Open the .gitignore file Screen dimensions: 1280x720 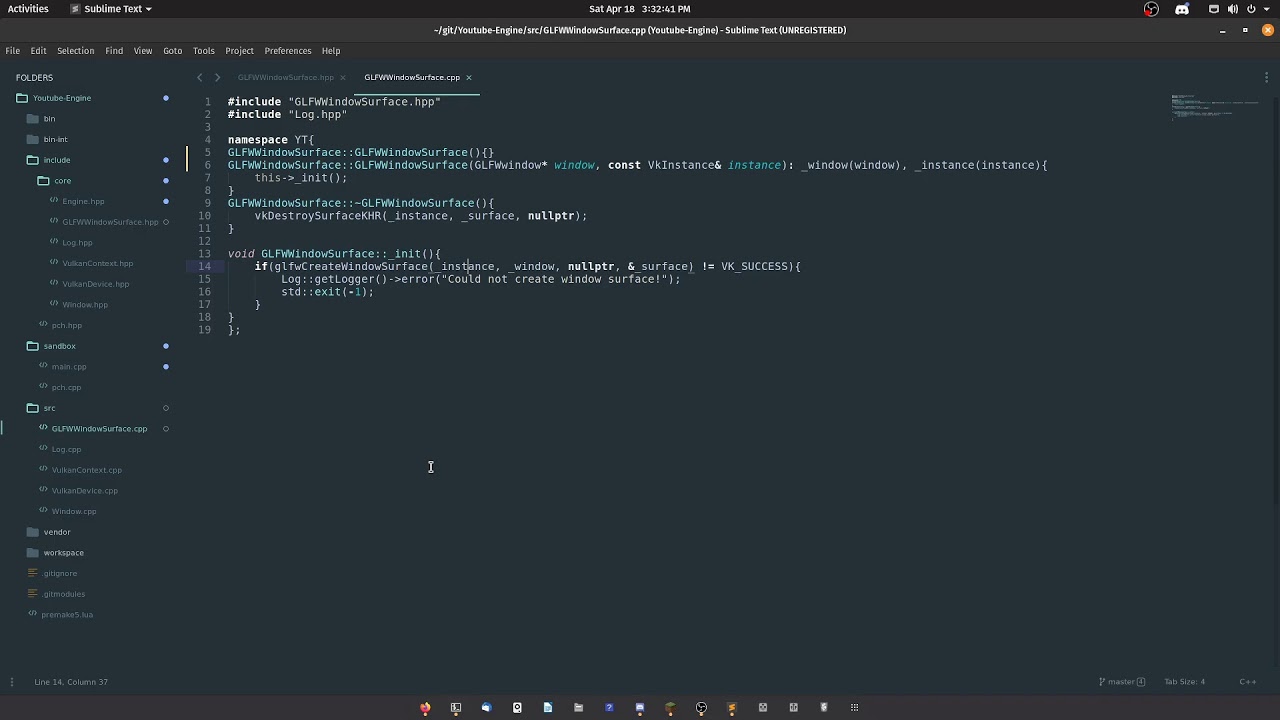(59, 573)
